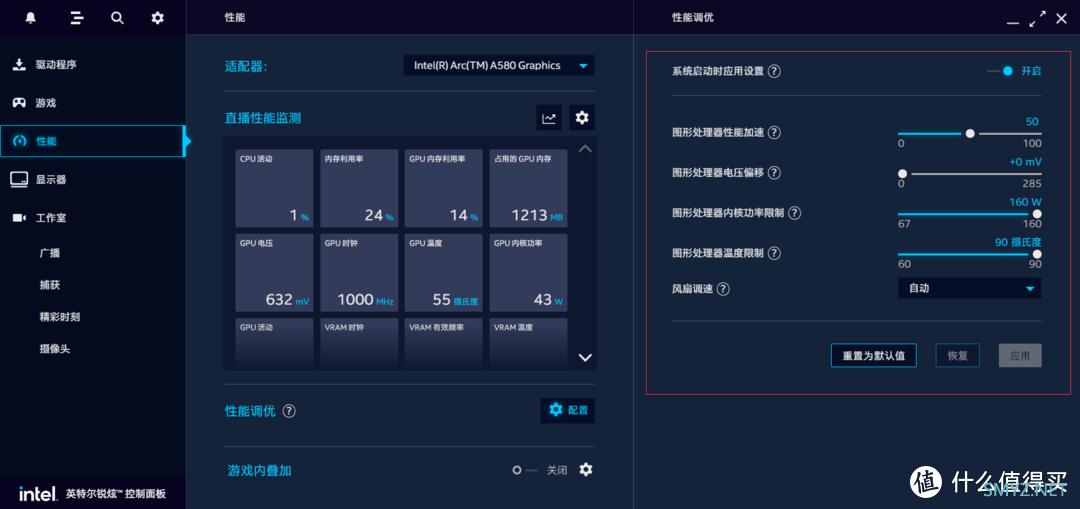Click the 内核功率限制 slider handle
1080x509 pixels.
tap(1037, 214)
